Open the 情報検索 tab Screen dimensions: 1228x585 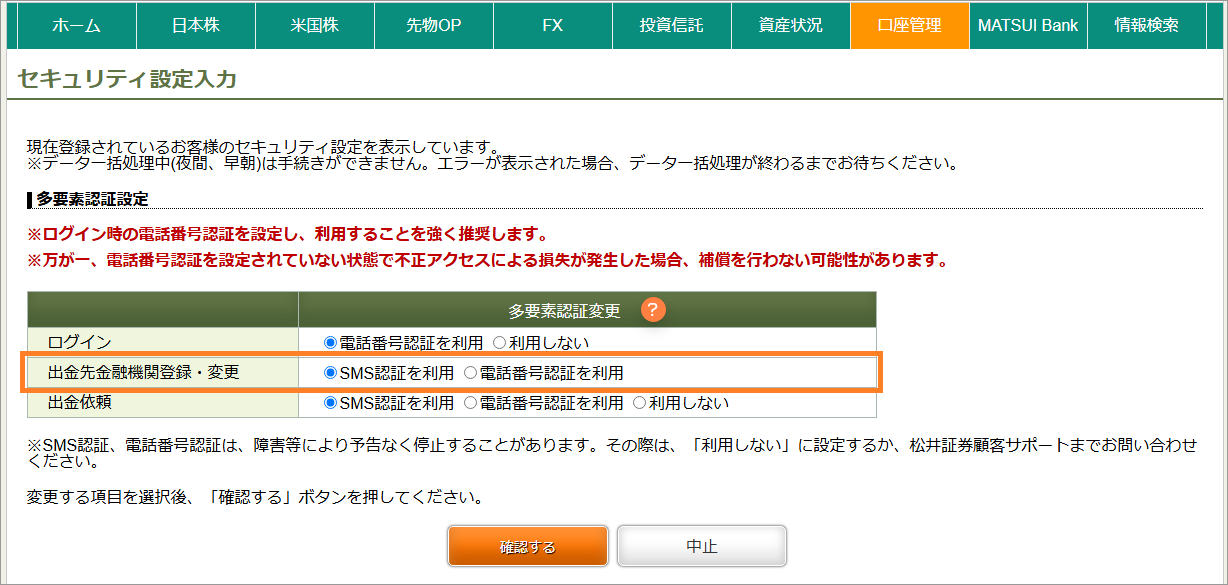(1147, 25)
